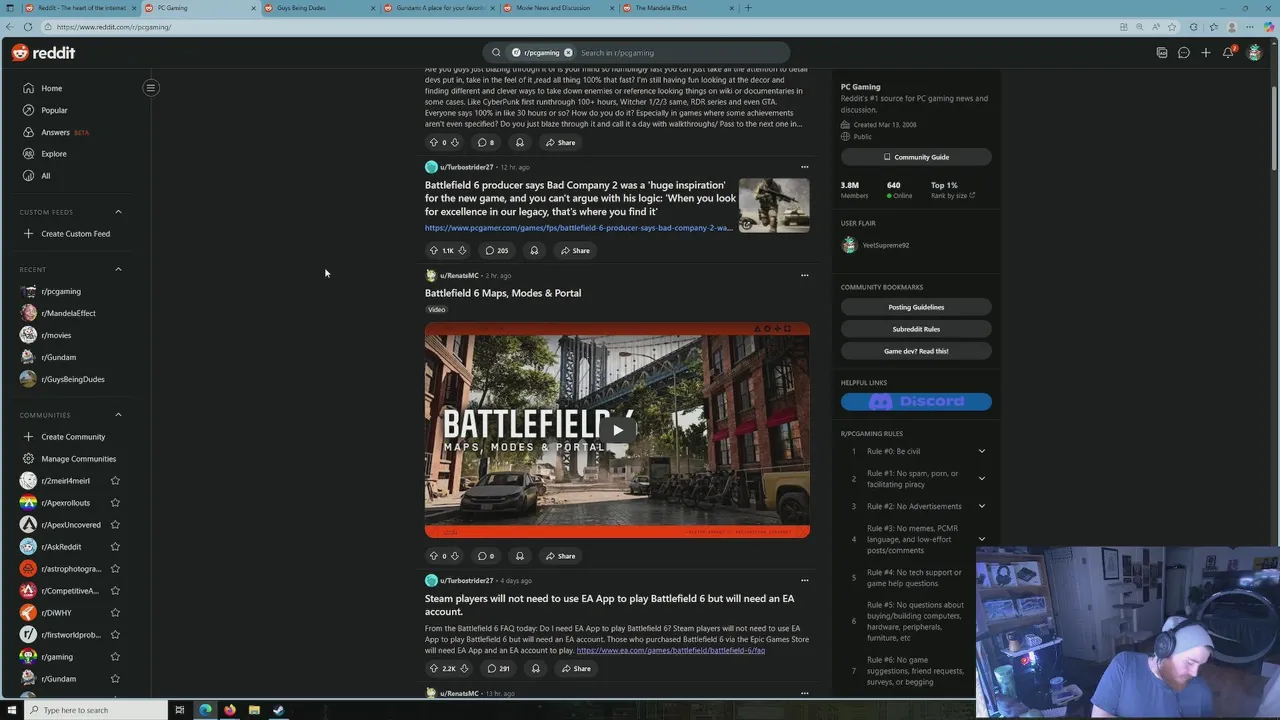Screen dimensions: 1280x720
Task: Downvote the Bad Company 2 inspiration post
Action: [462, 250]
